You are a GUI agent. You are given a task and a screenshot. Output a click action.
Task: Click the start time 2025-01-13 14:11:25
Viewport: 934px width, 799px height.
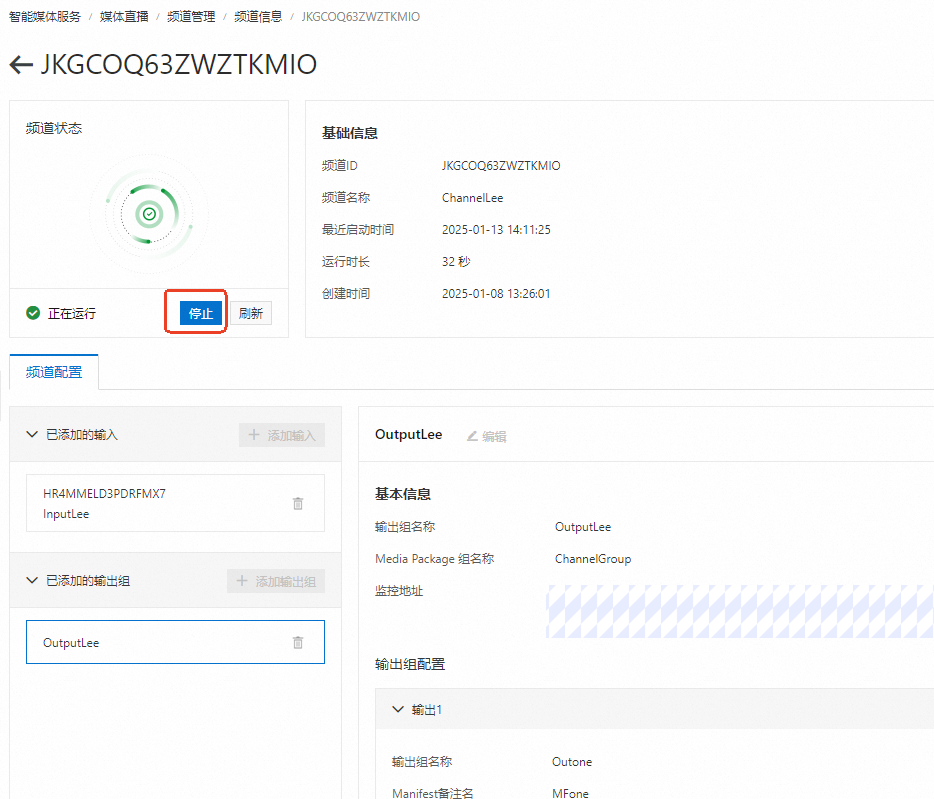coord(496,230)
